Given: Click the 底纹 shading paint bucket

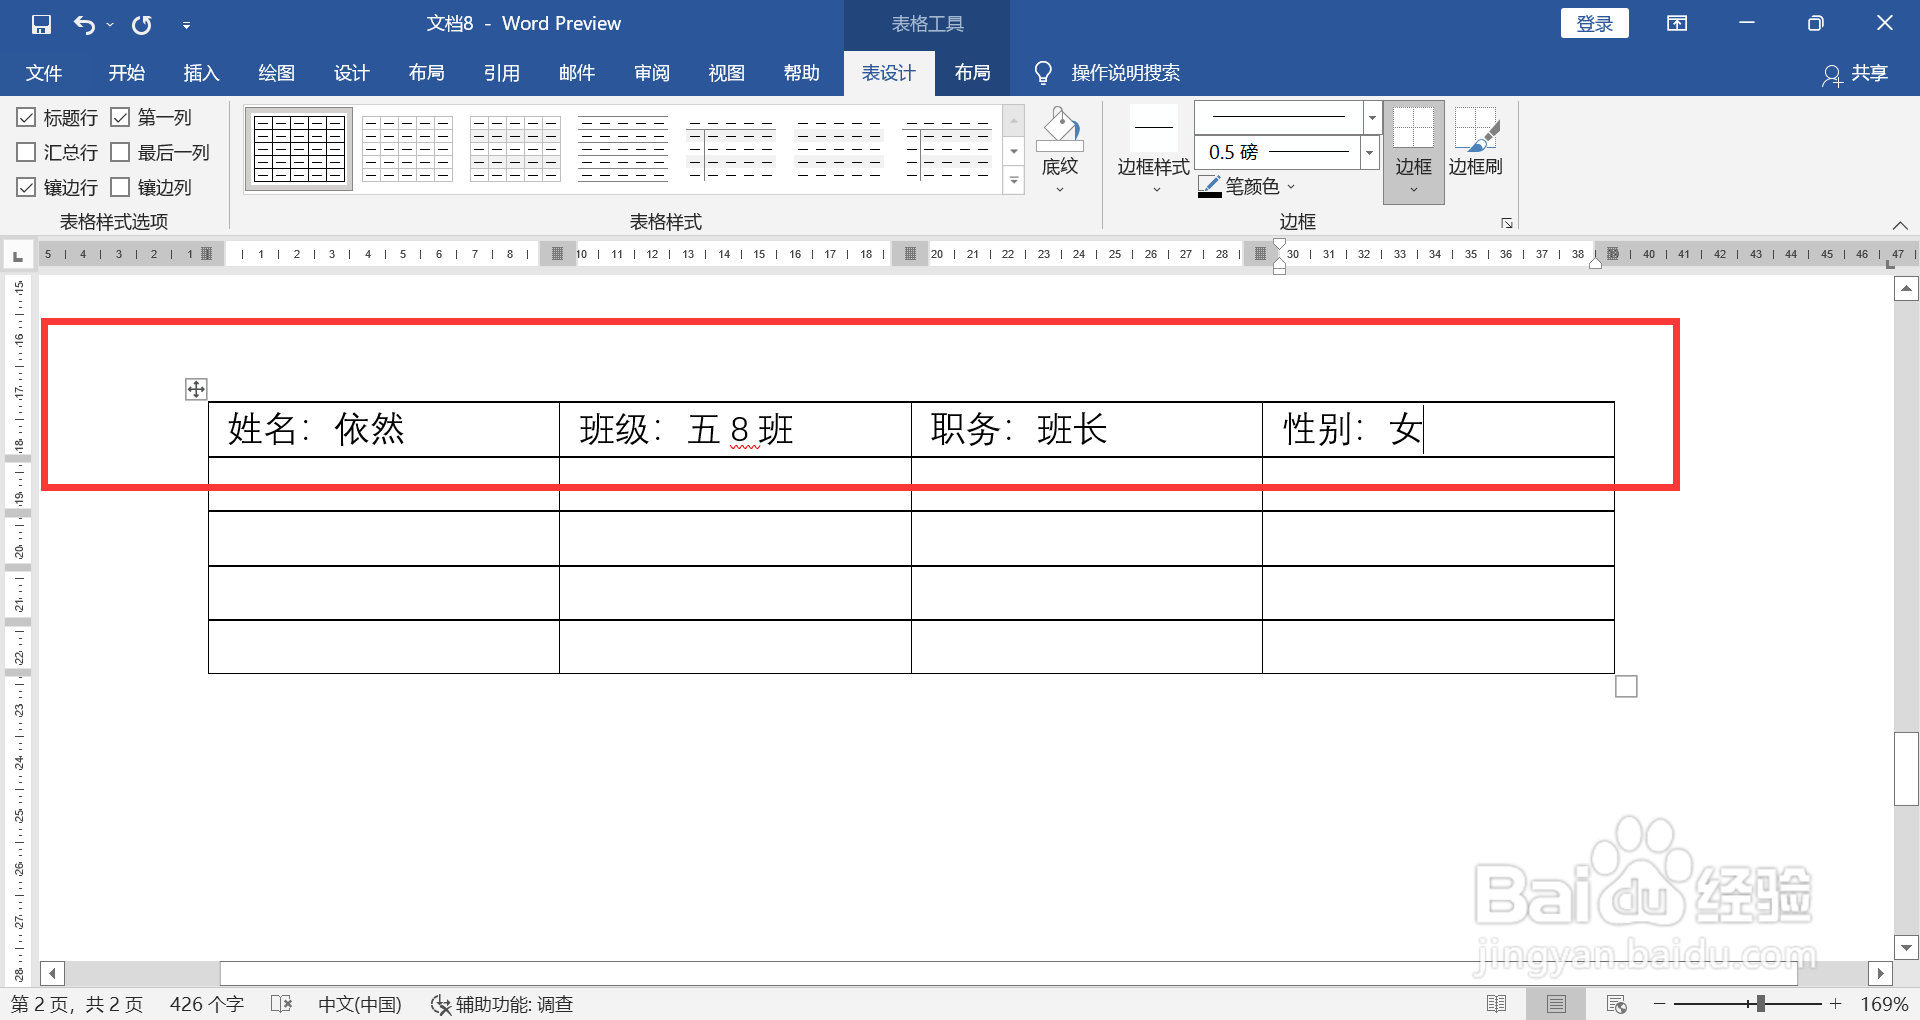Looking at the screenshot, I should 1060,130.
